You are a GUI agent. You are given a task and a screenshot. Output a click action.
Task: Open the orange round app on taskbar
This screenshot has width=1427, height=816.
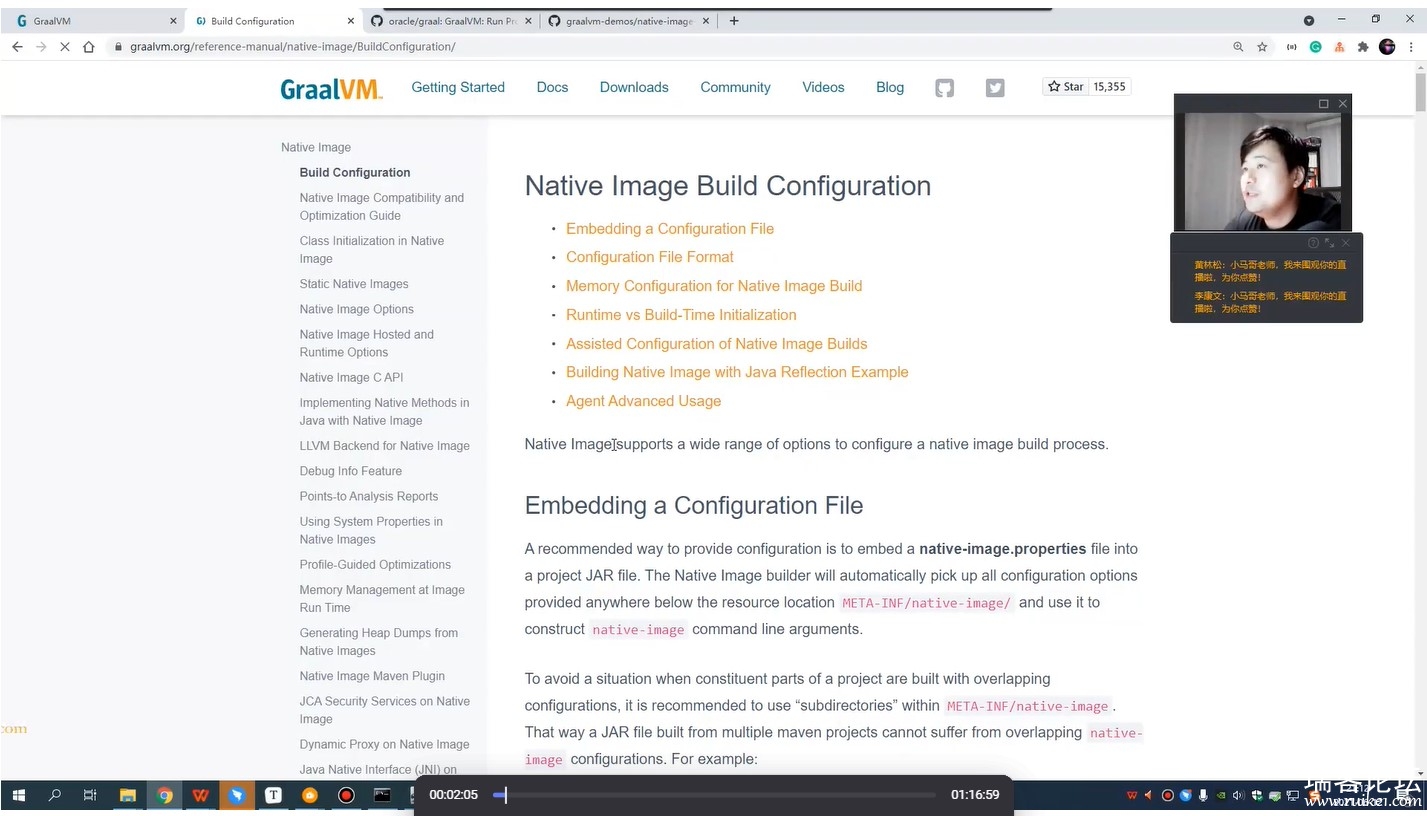coord(310,796)
